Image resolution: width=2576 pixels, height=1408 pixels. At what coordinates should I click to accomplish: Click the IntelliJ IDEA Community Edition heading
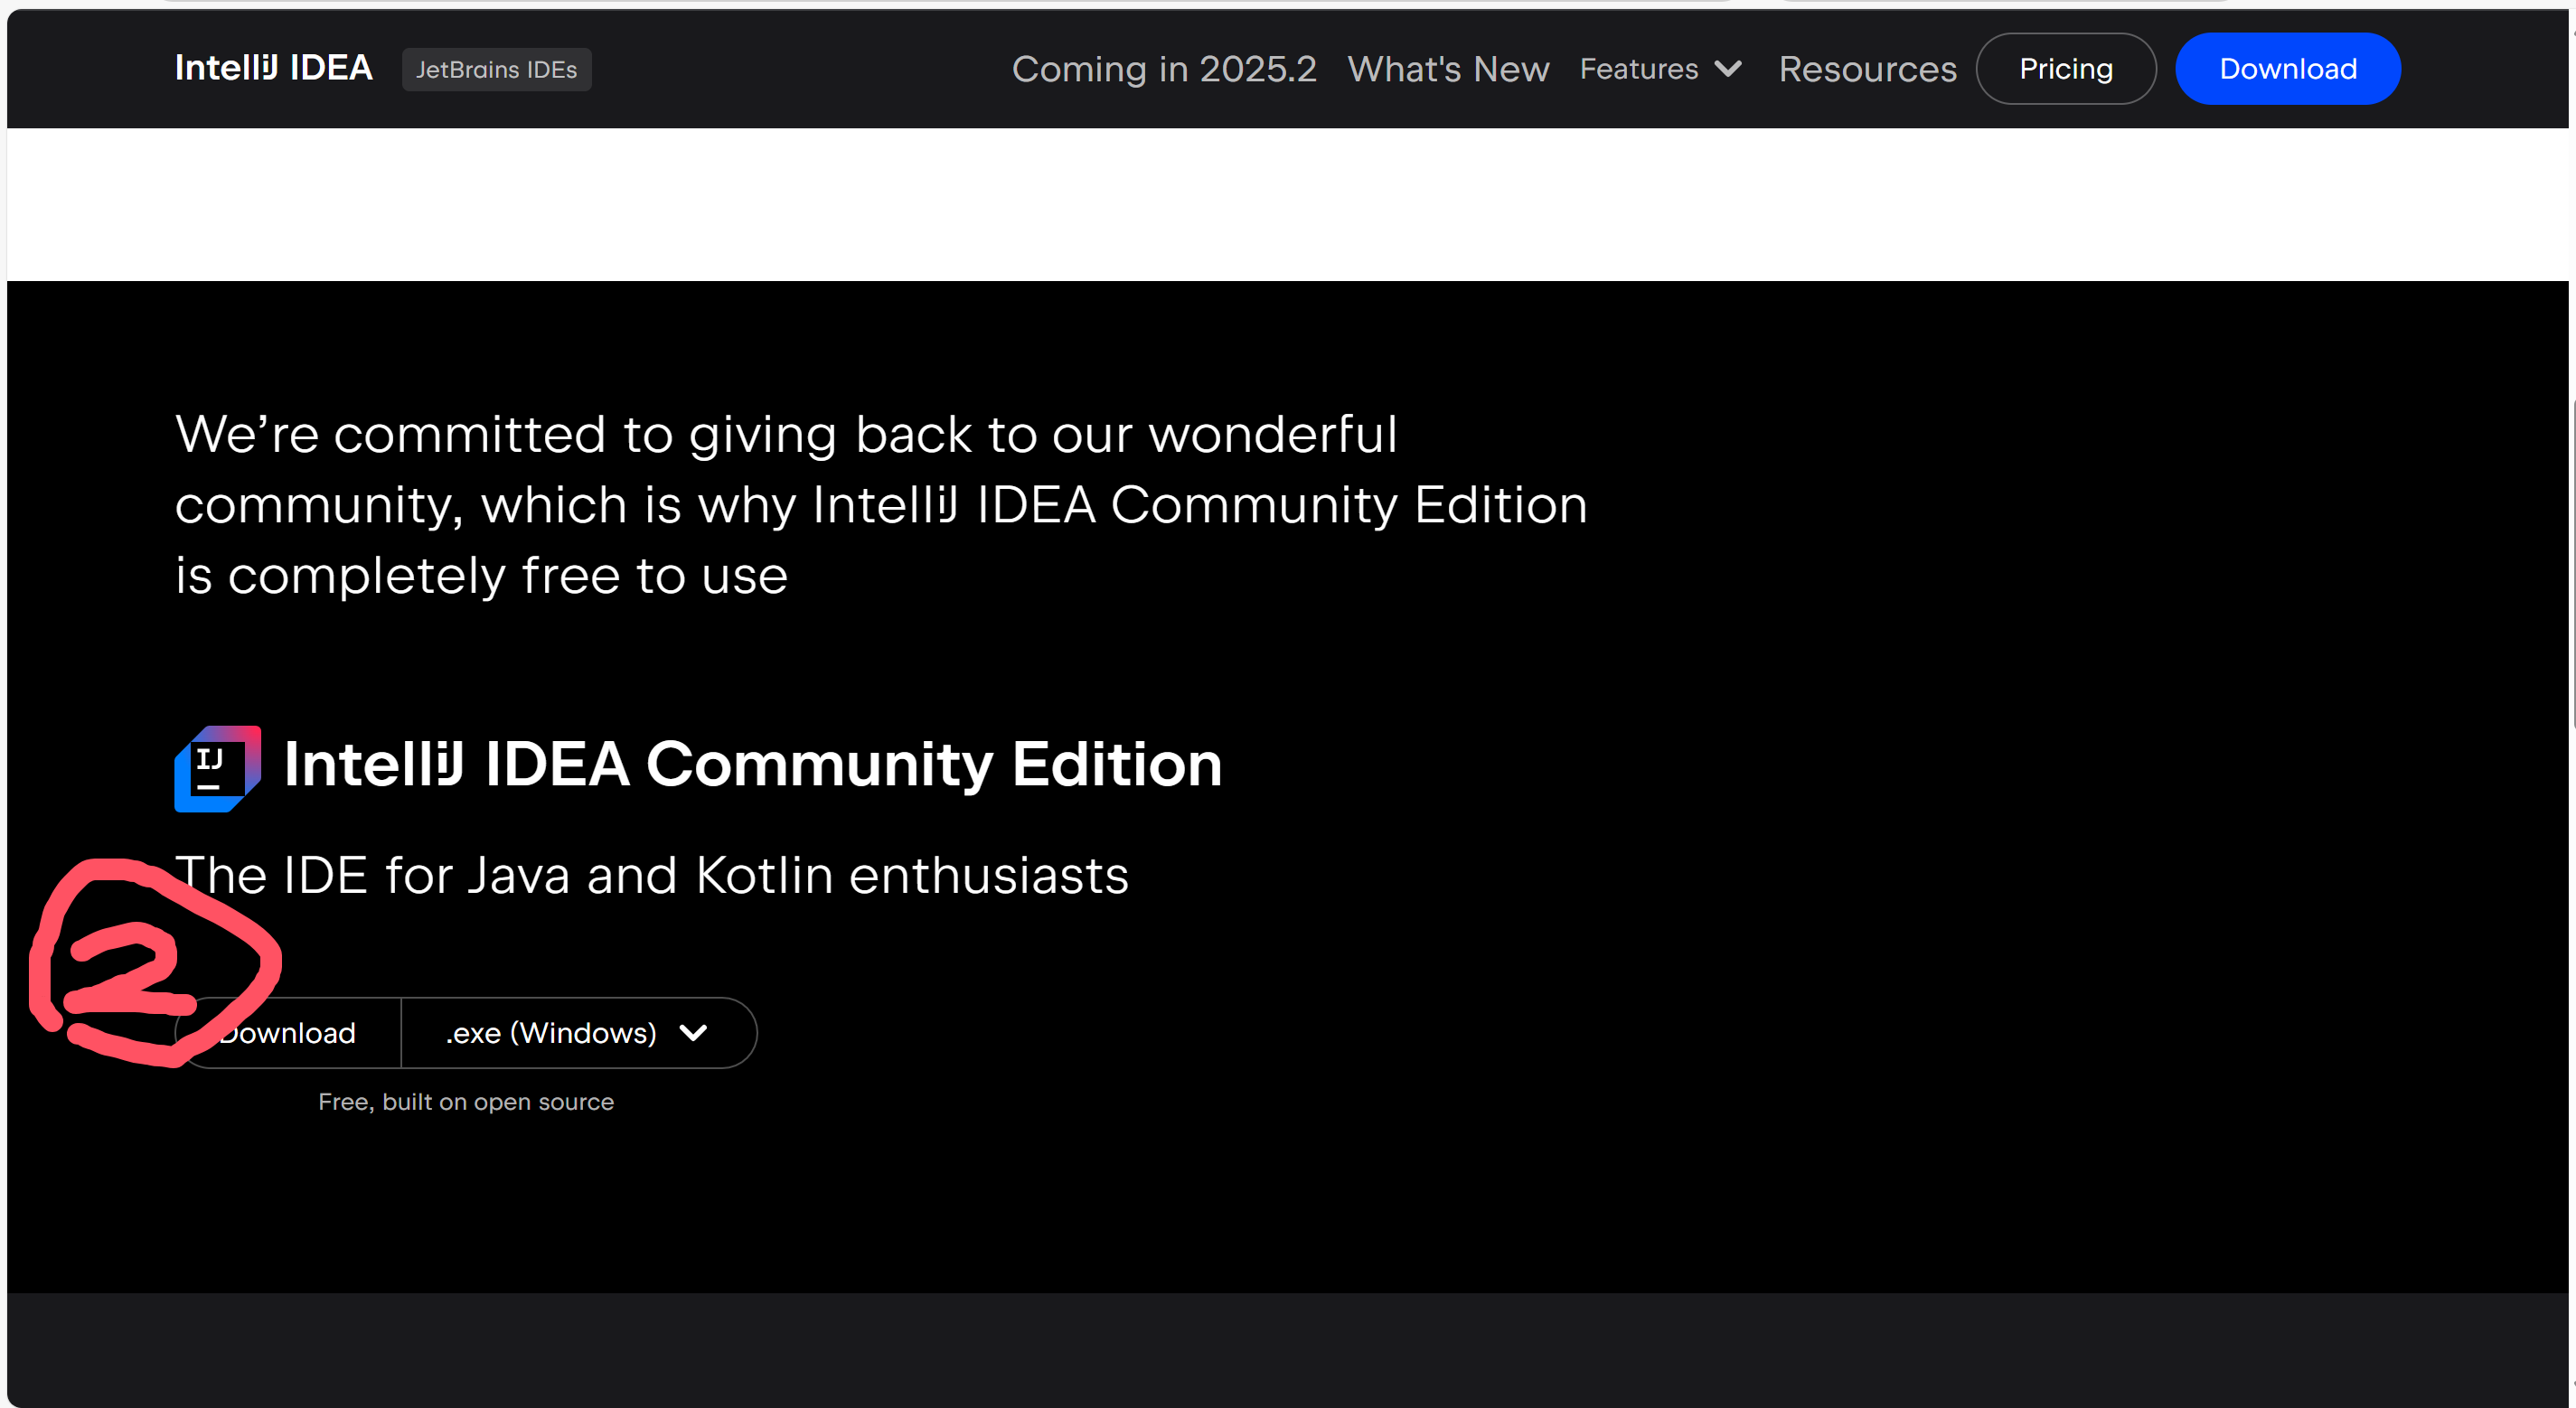pos(752,765)
